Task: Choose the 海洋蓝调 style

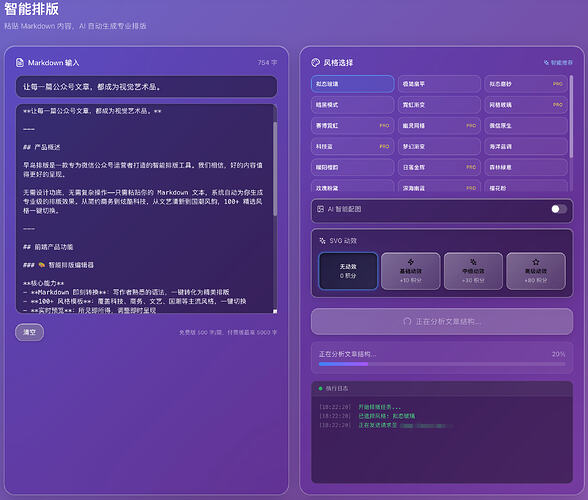Action: pyautogui.click(x=526, y=147)
